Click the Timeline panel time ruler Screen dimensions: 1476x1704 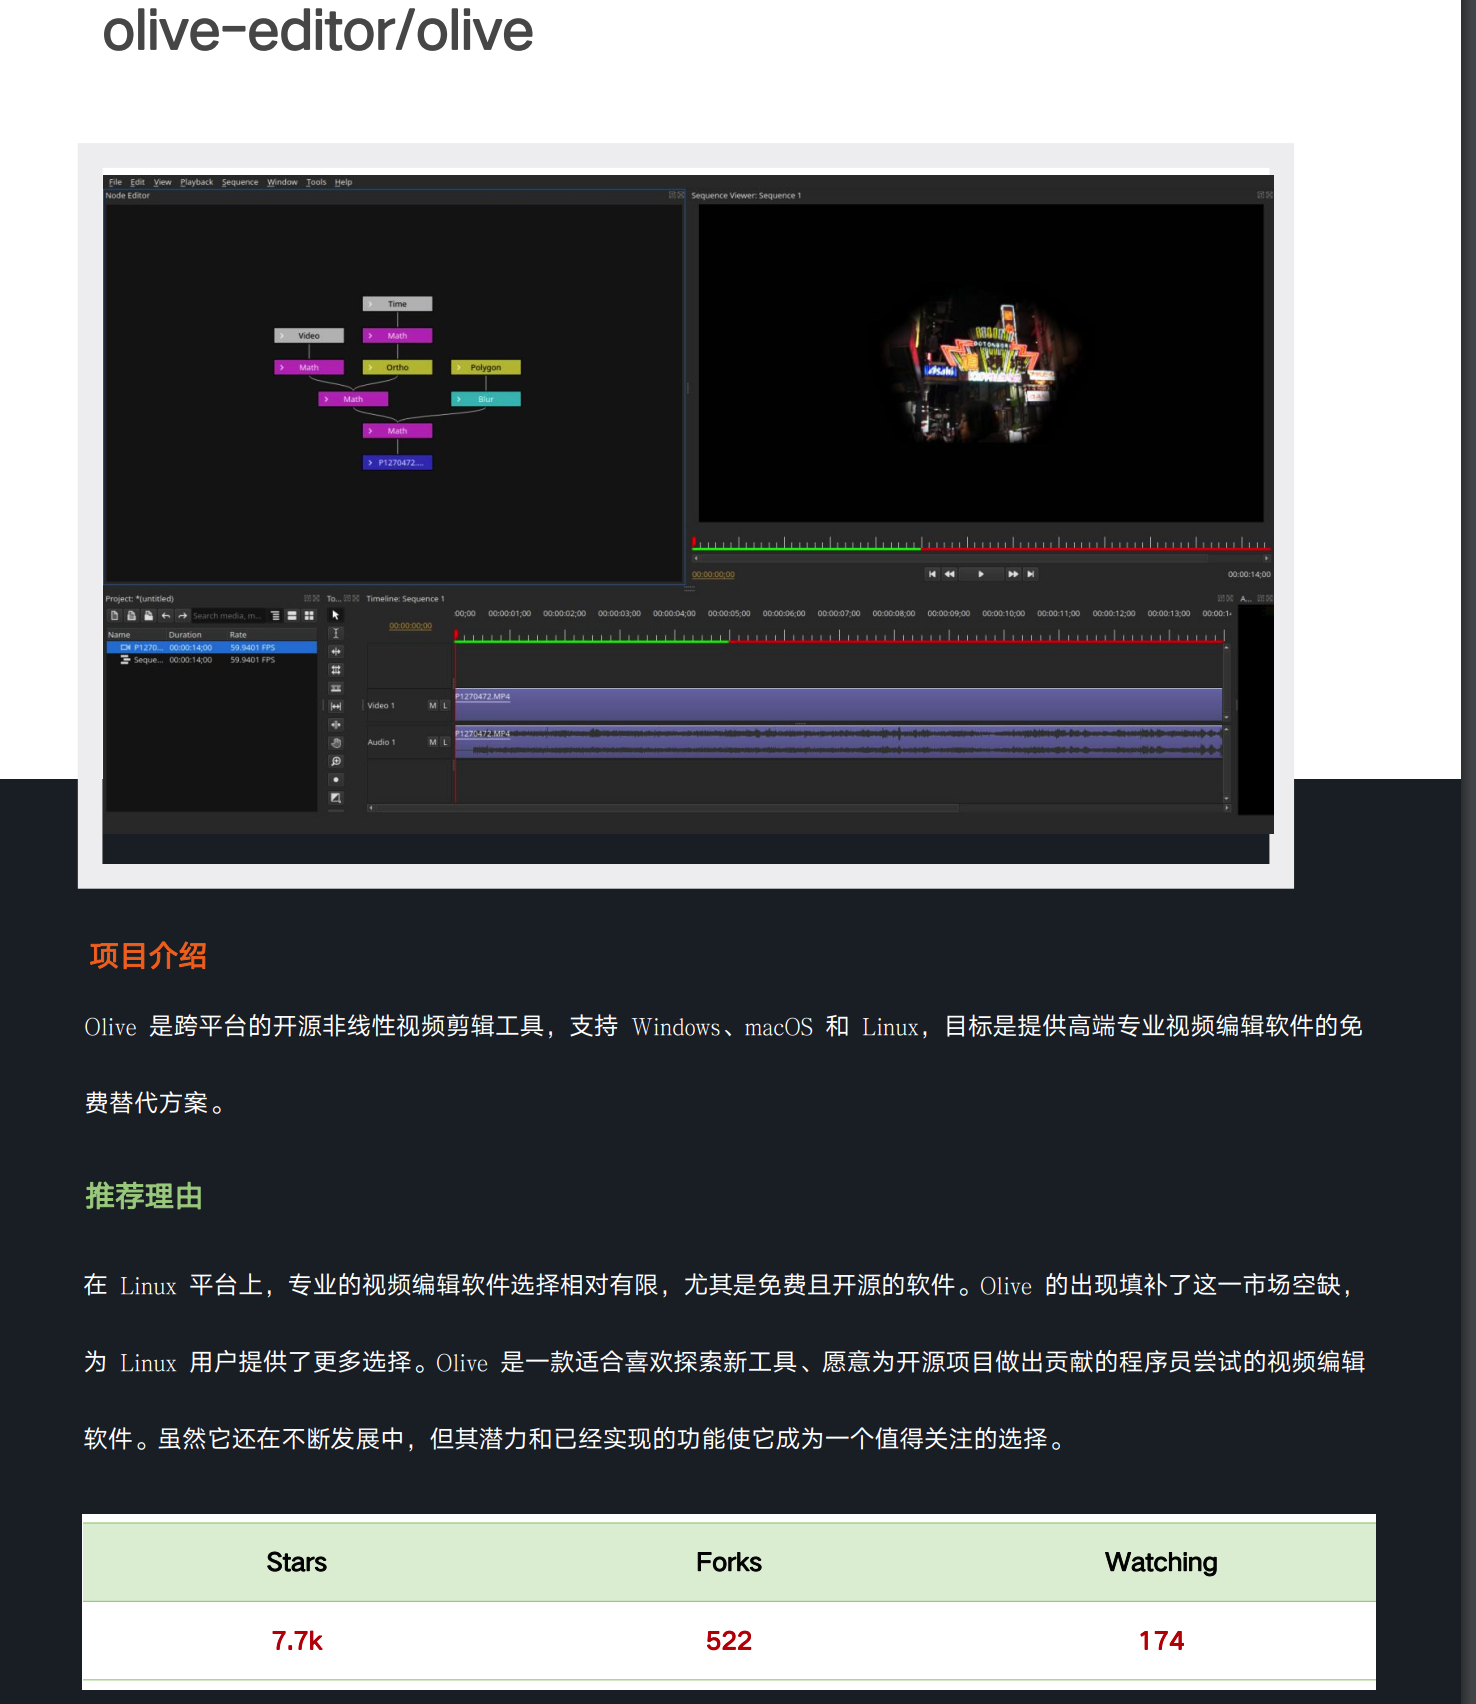tap(840, 636)
